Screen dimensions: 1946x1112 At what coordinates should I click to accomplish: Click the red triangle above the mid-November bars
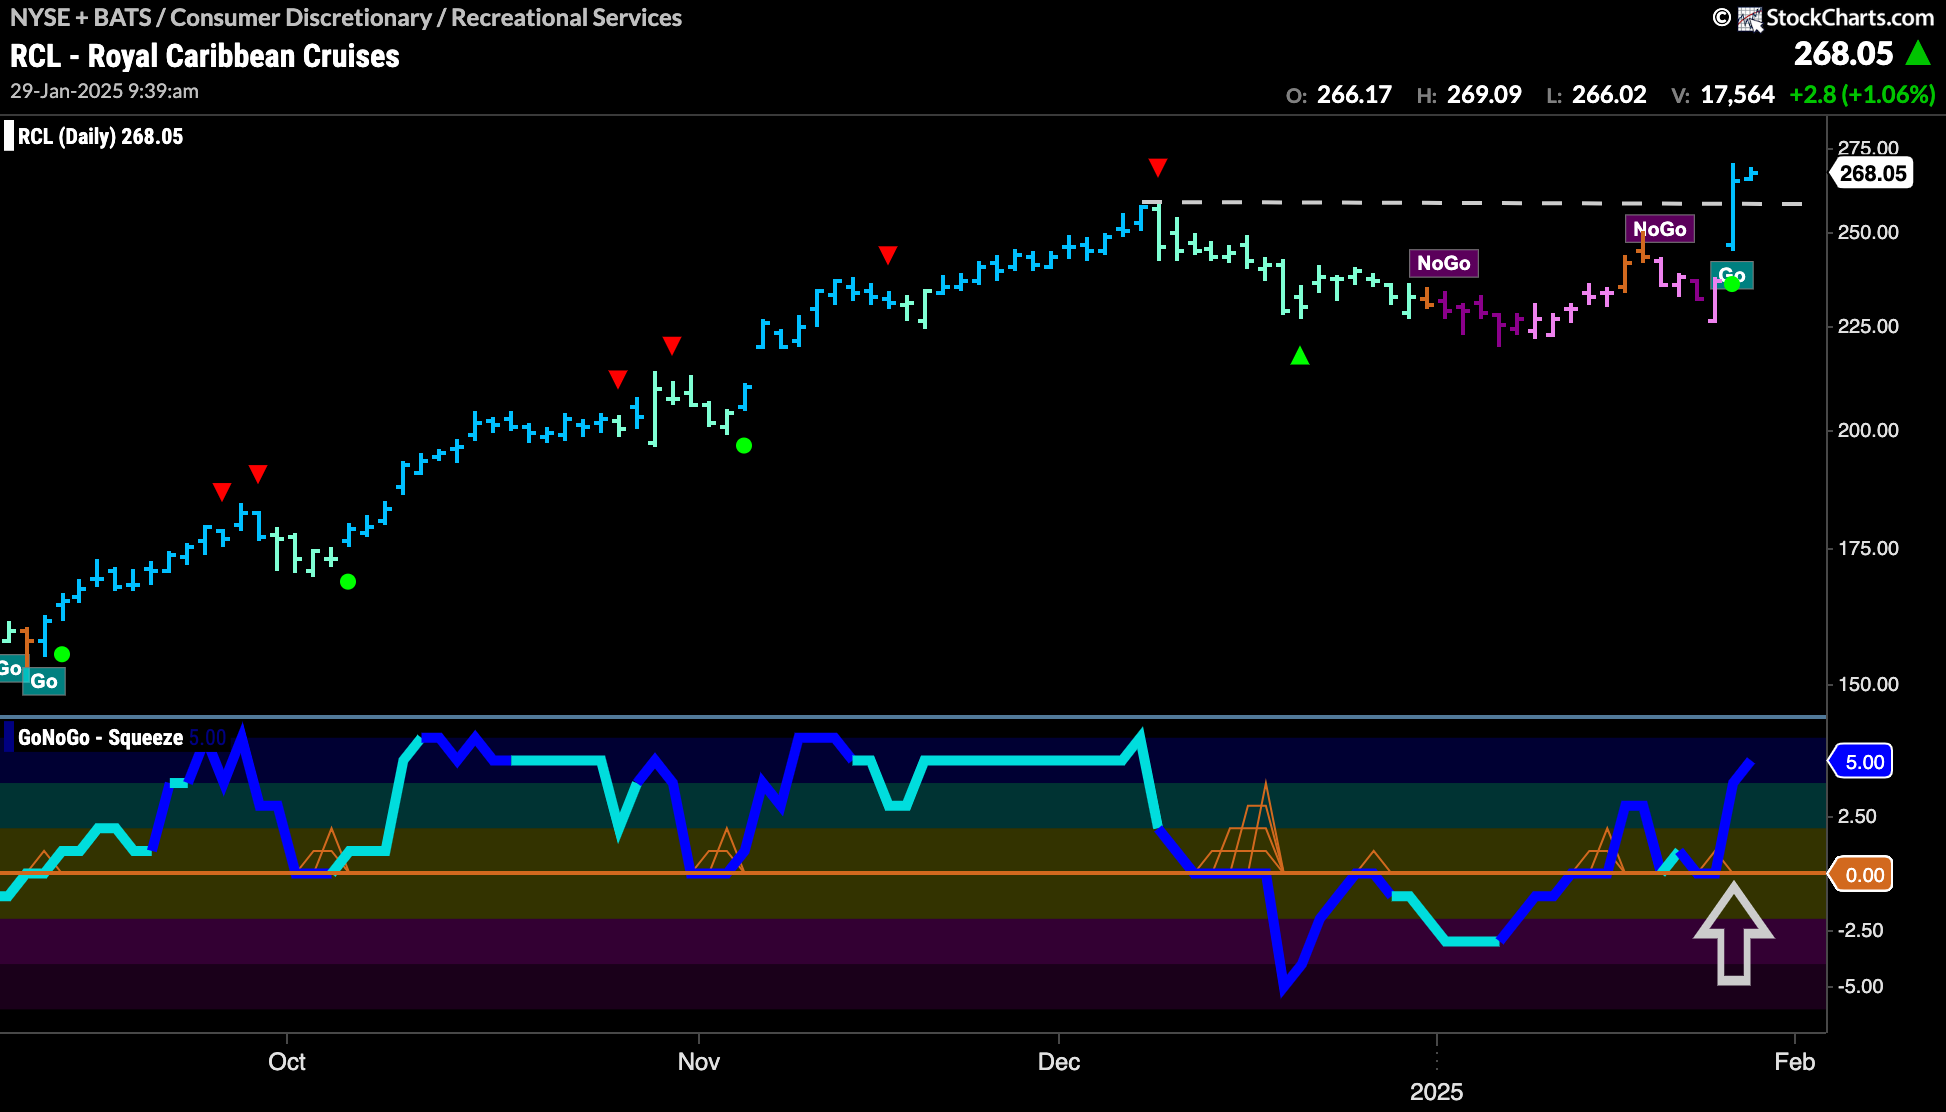pyautogui.click(x=888, y=256)
